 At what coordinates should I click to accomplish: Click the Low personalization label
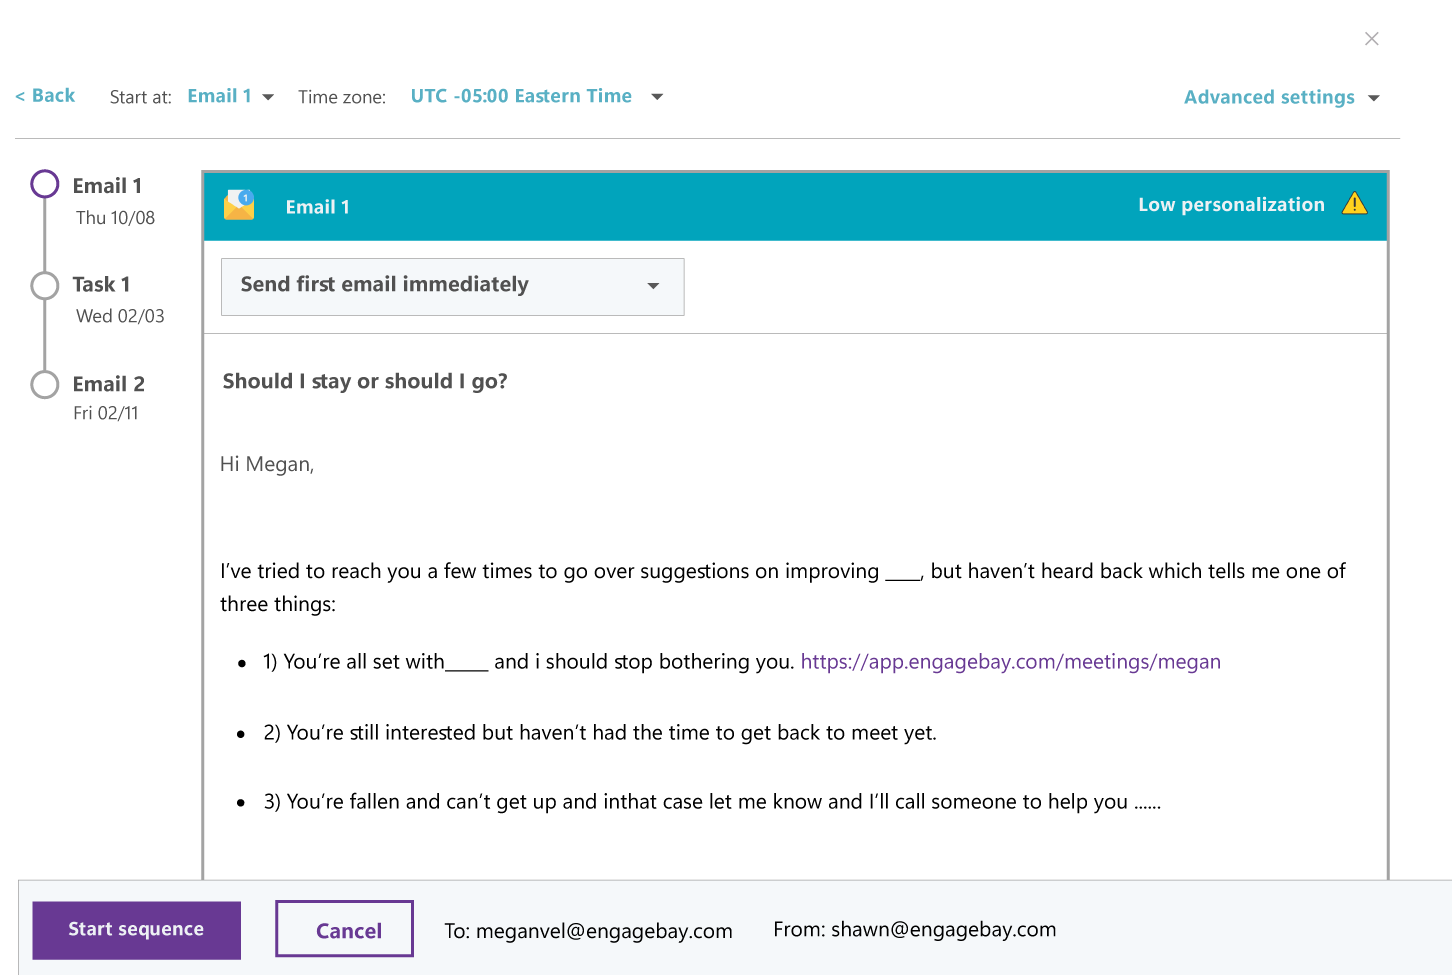point(1230,205)
